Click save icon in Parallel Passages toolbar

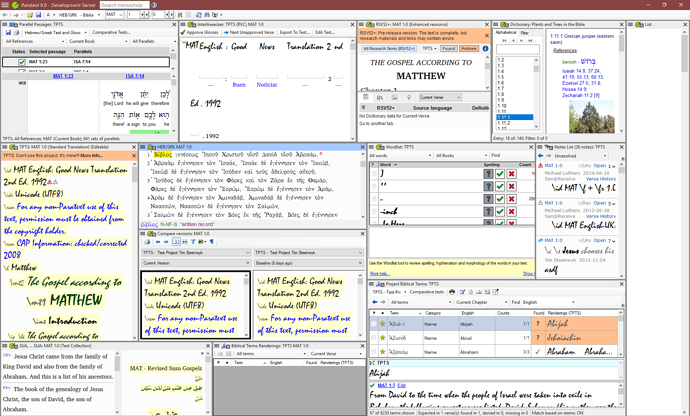tap(8, 33)
